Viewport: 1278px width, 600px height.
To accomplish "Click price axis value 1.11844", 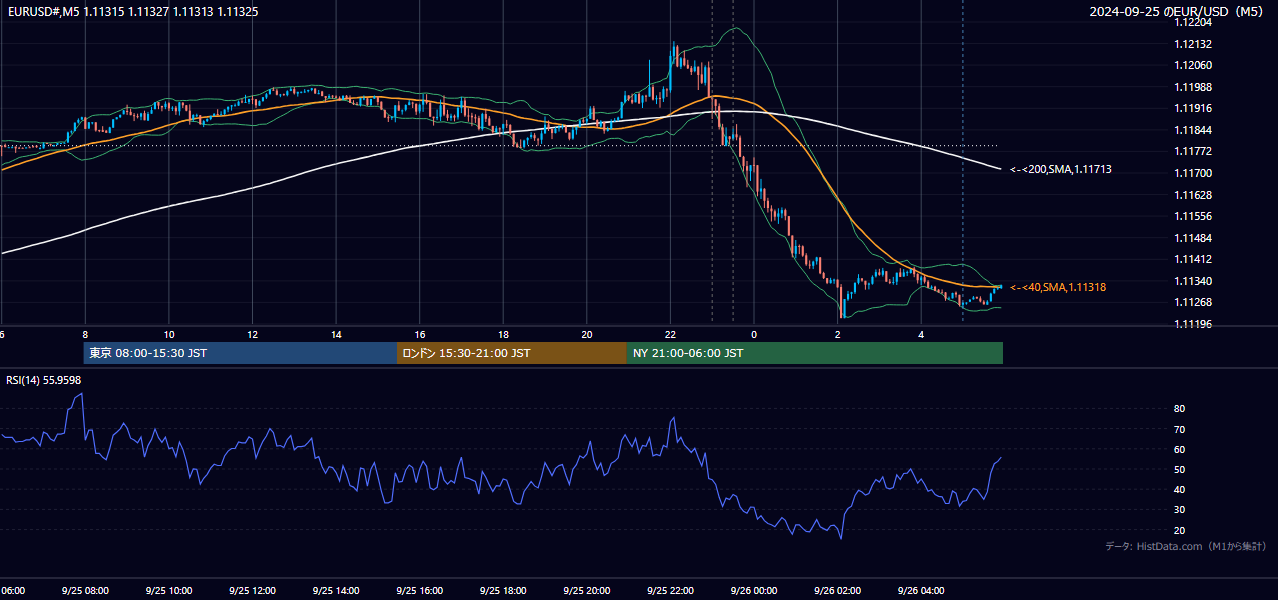I will point(1193,130).
